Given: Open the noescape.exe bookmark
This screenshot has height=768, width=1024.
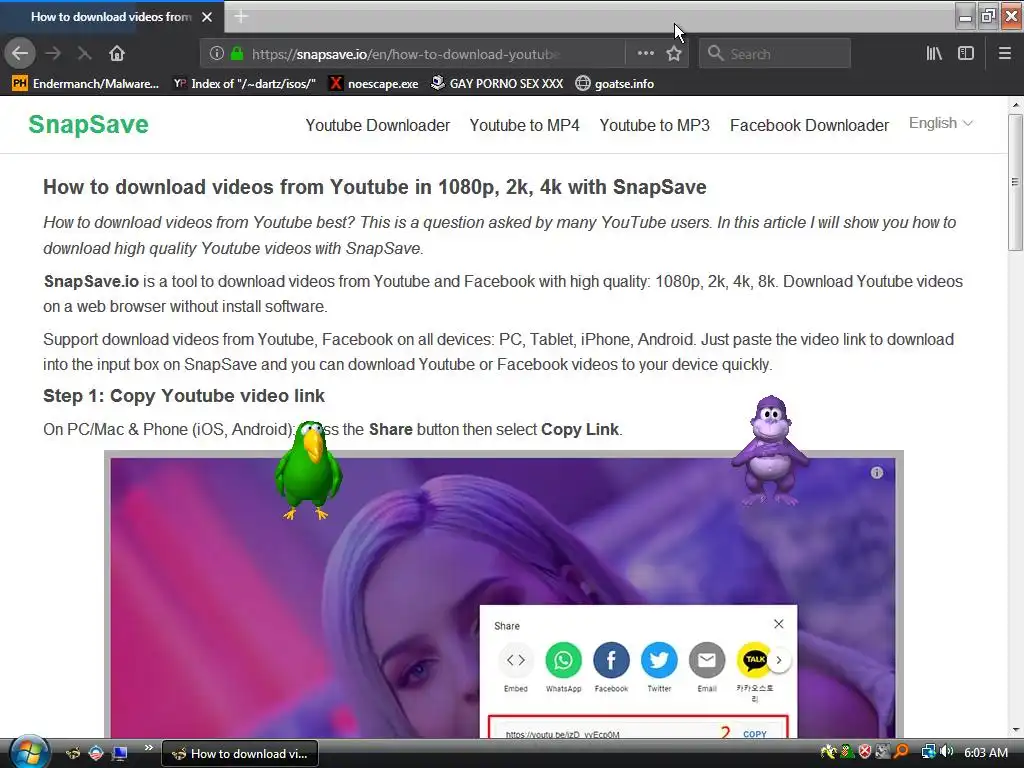Looking at the screenshot, I should (374, 84).
